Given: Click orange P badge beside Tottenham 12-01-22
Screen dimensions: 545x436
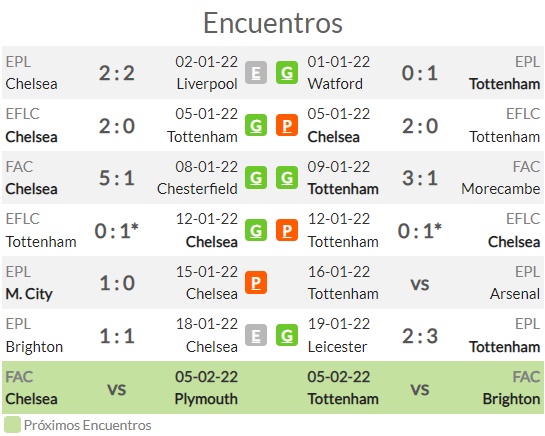Looking at the screenshot, I should (x=287, y=230).
